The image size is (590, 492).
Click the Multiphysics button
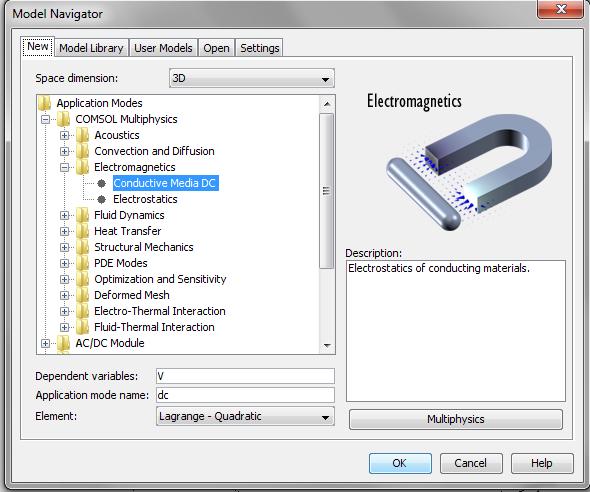[x=456, y=419]
